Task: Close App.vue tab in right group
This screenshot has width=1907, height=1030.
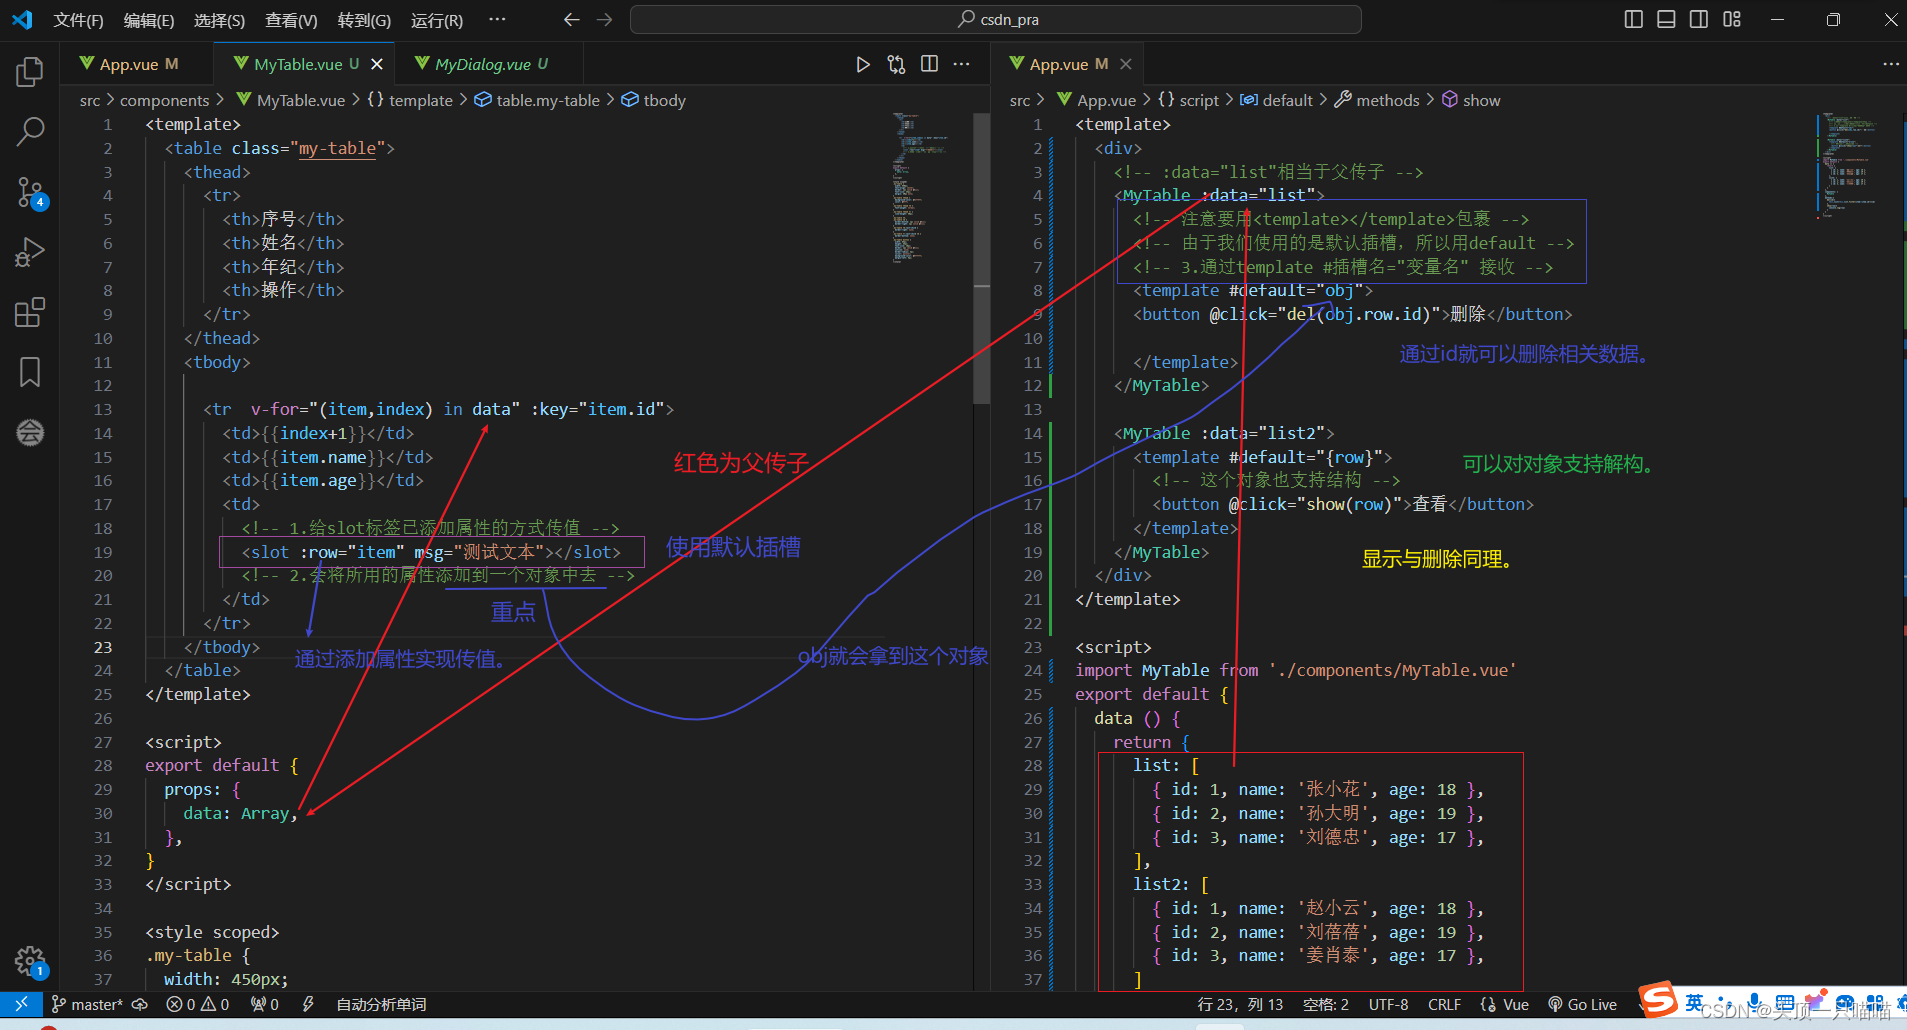Action: point(1126,64)
